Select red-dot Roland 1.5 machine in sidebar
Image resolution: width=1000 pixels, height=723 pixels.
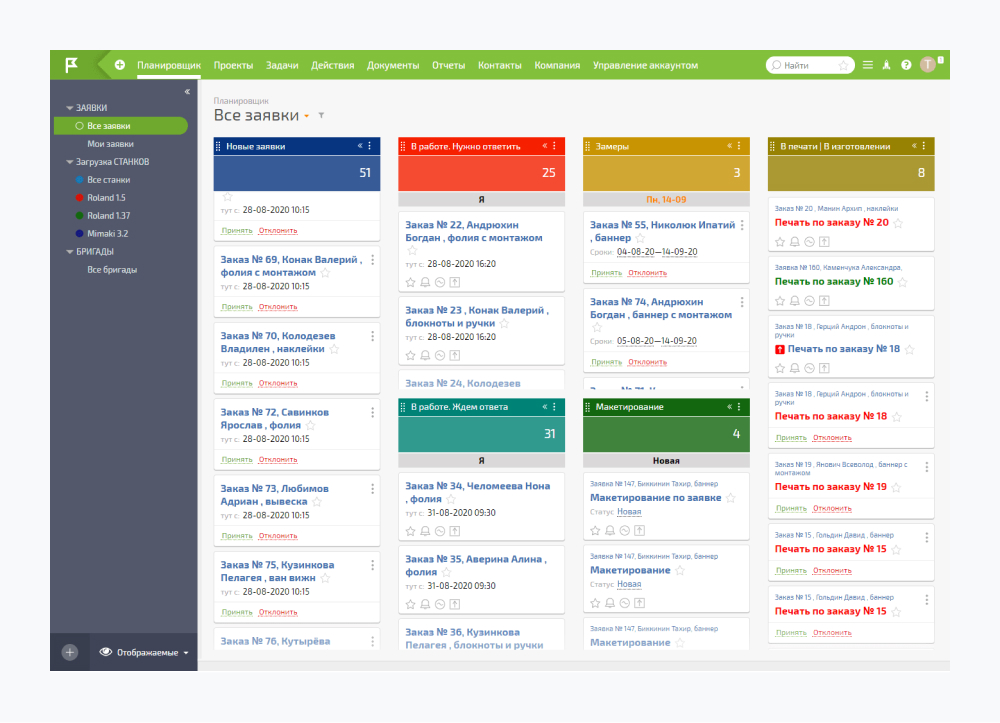tap(106, 198)
